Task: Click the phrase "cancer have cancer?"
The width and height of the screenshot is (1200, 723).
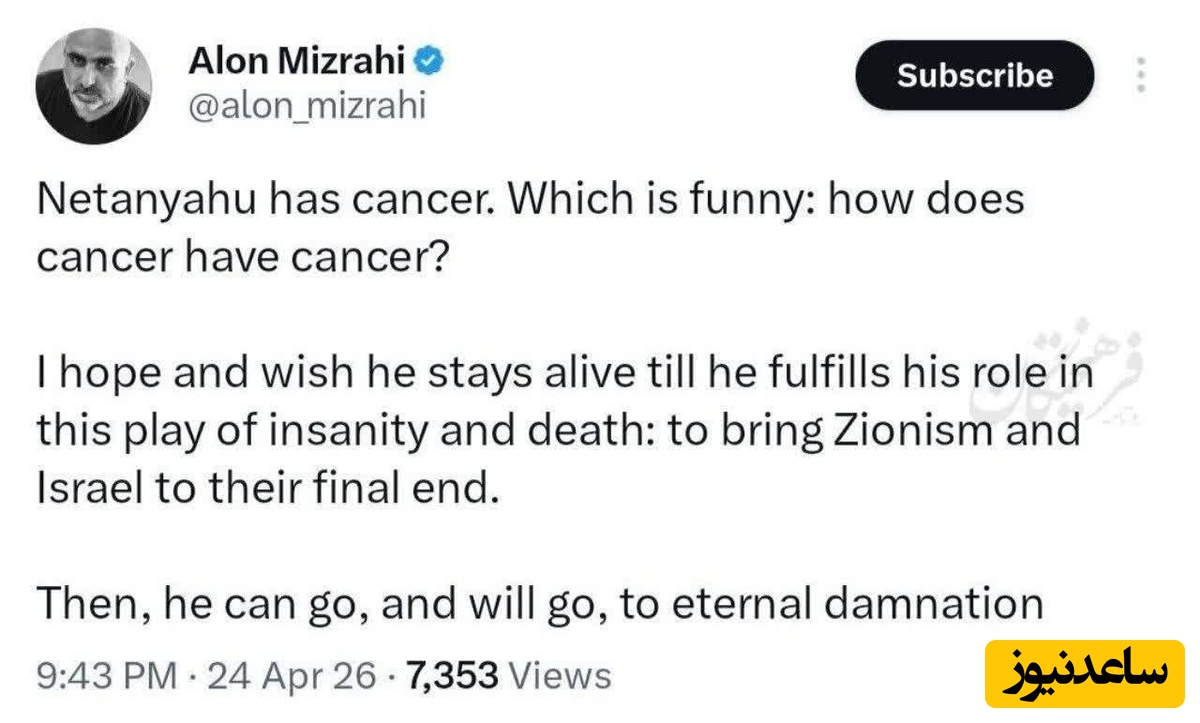Action: tap(244, 257)
